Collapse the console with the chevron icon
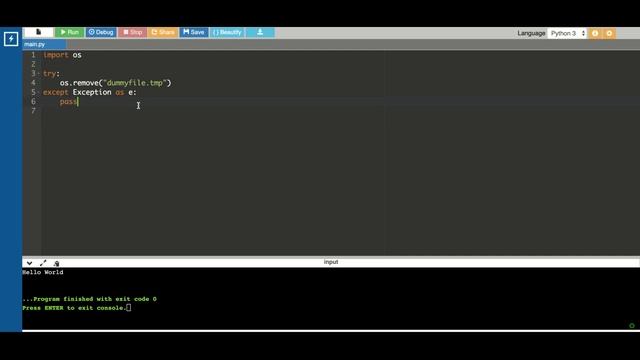Viewport: 640px width, 360px height. [x=29, y=263]
